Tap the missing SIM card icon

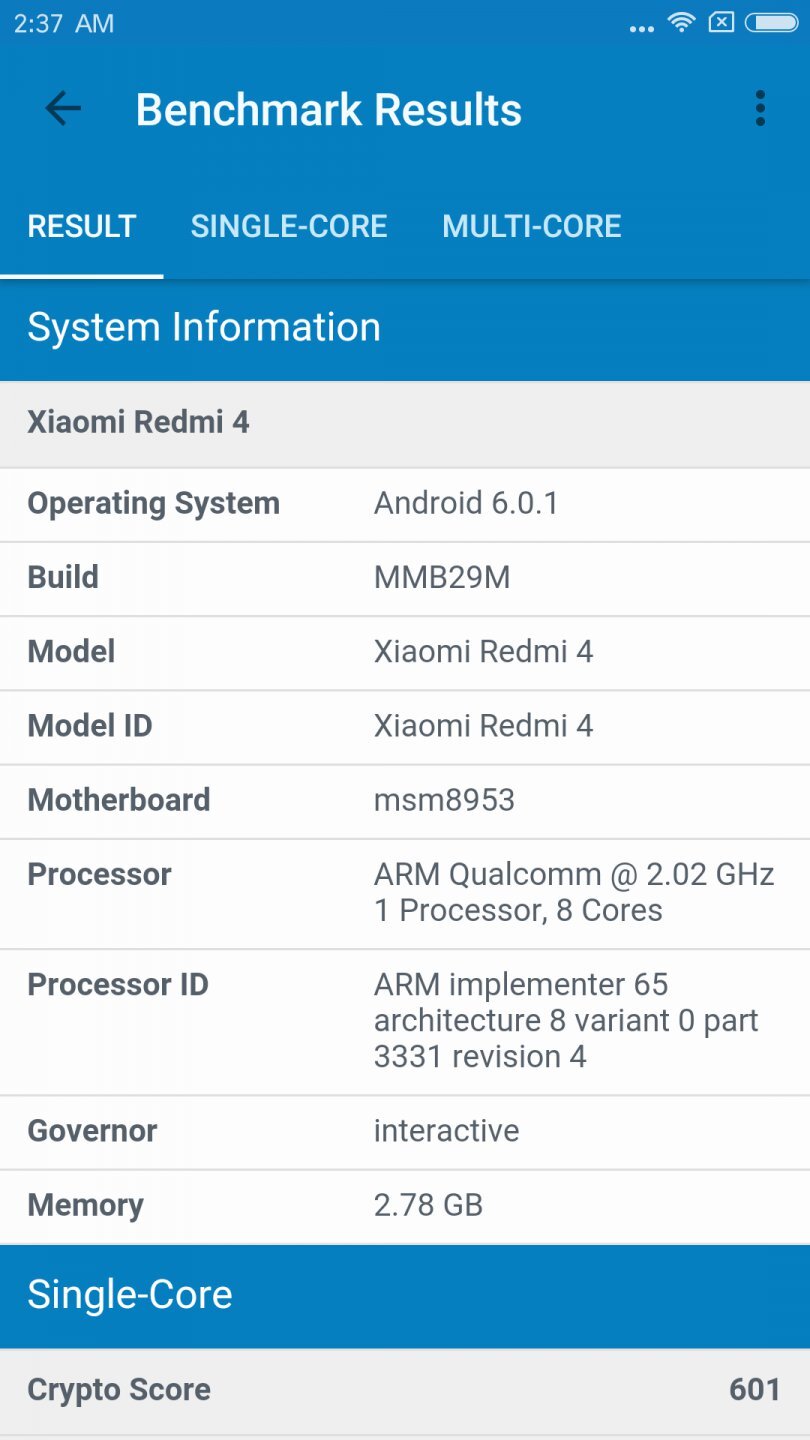(722, 22)
